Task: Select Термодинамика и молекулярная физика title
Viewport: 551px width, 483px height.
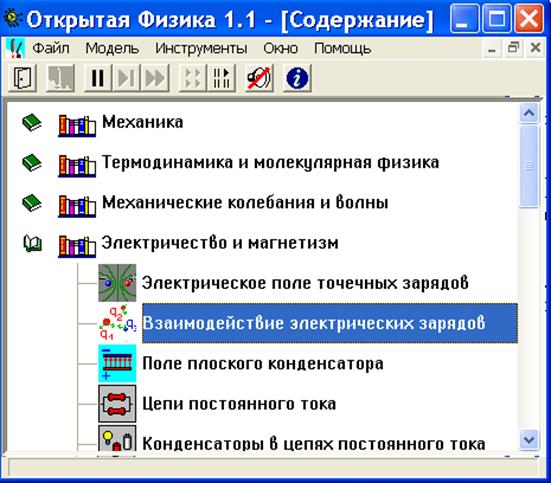Action: pyautogui.click(x=270, y=163)
